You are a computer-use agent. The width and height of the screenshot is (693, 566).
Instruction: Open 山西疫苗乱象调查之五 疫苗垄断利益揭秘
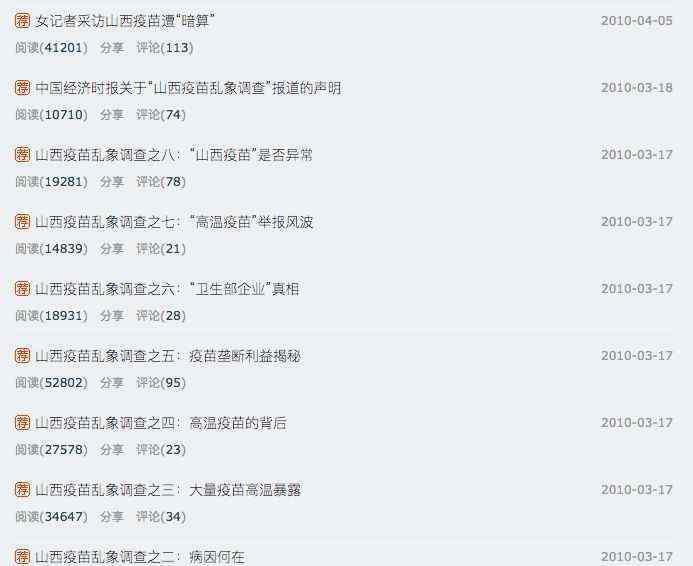click(x=168, y=356)
